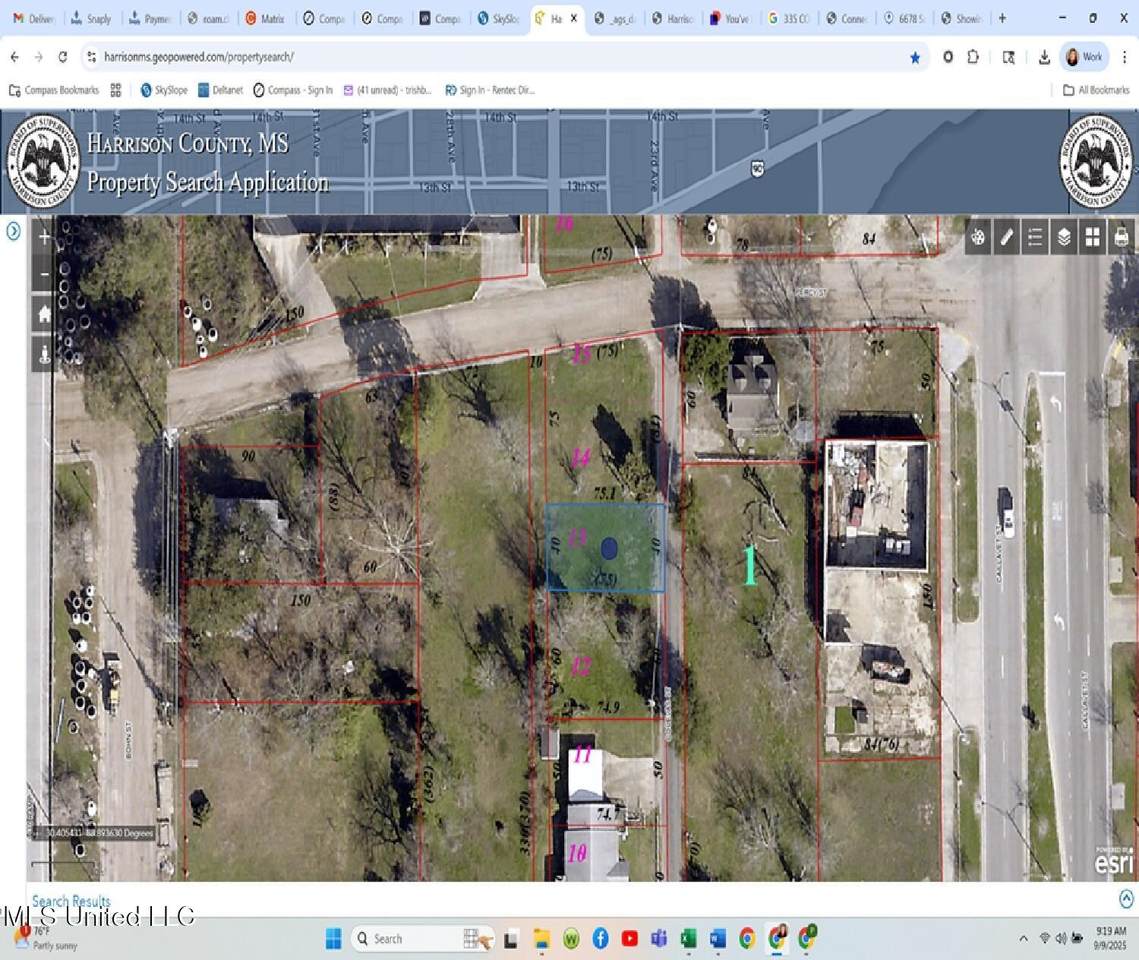Expand the left side panel with the chevron
This screenshot has height=960, width=1139.
12,231
